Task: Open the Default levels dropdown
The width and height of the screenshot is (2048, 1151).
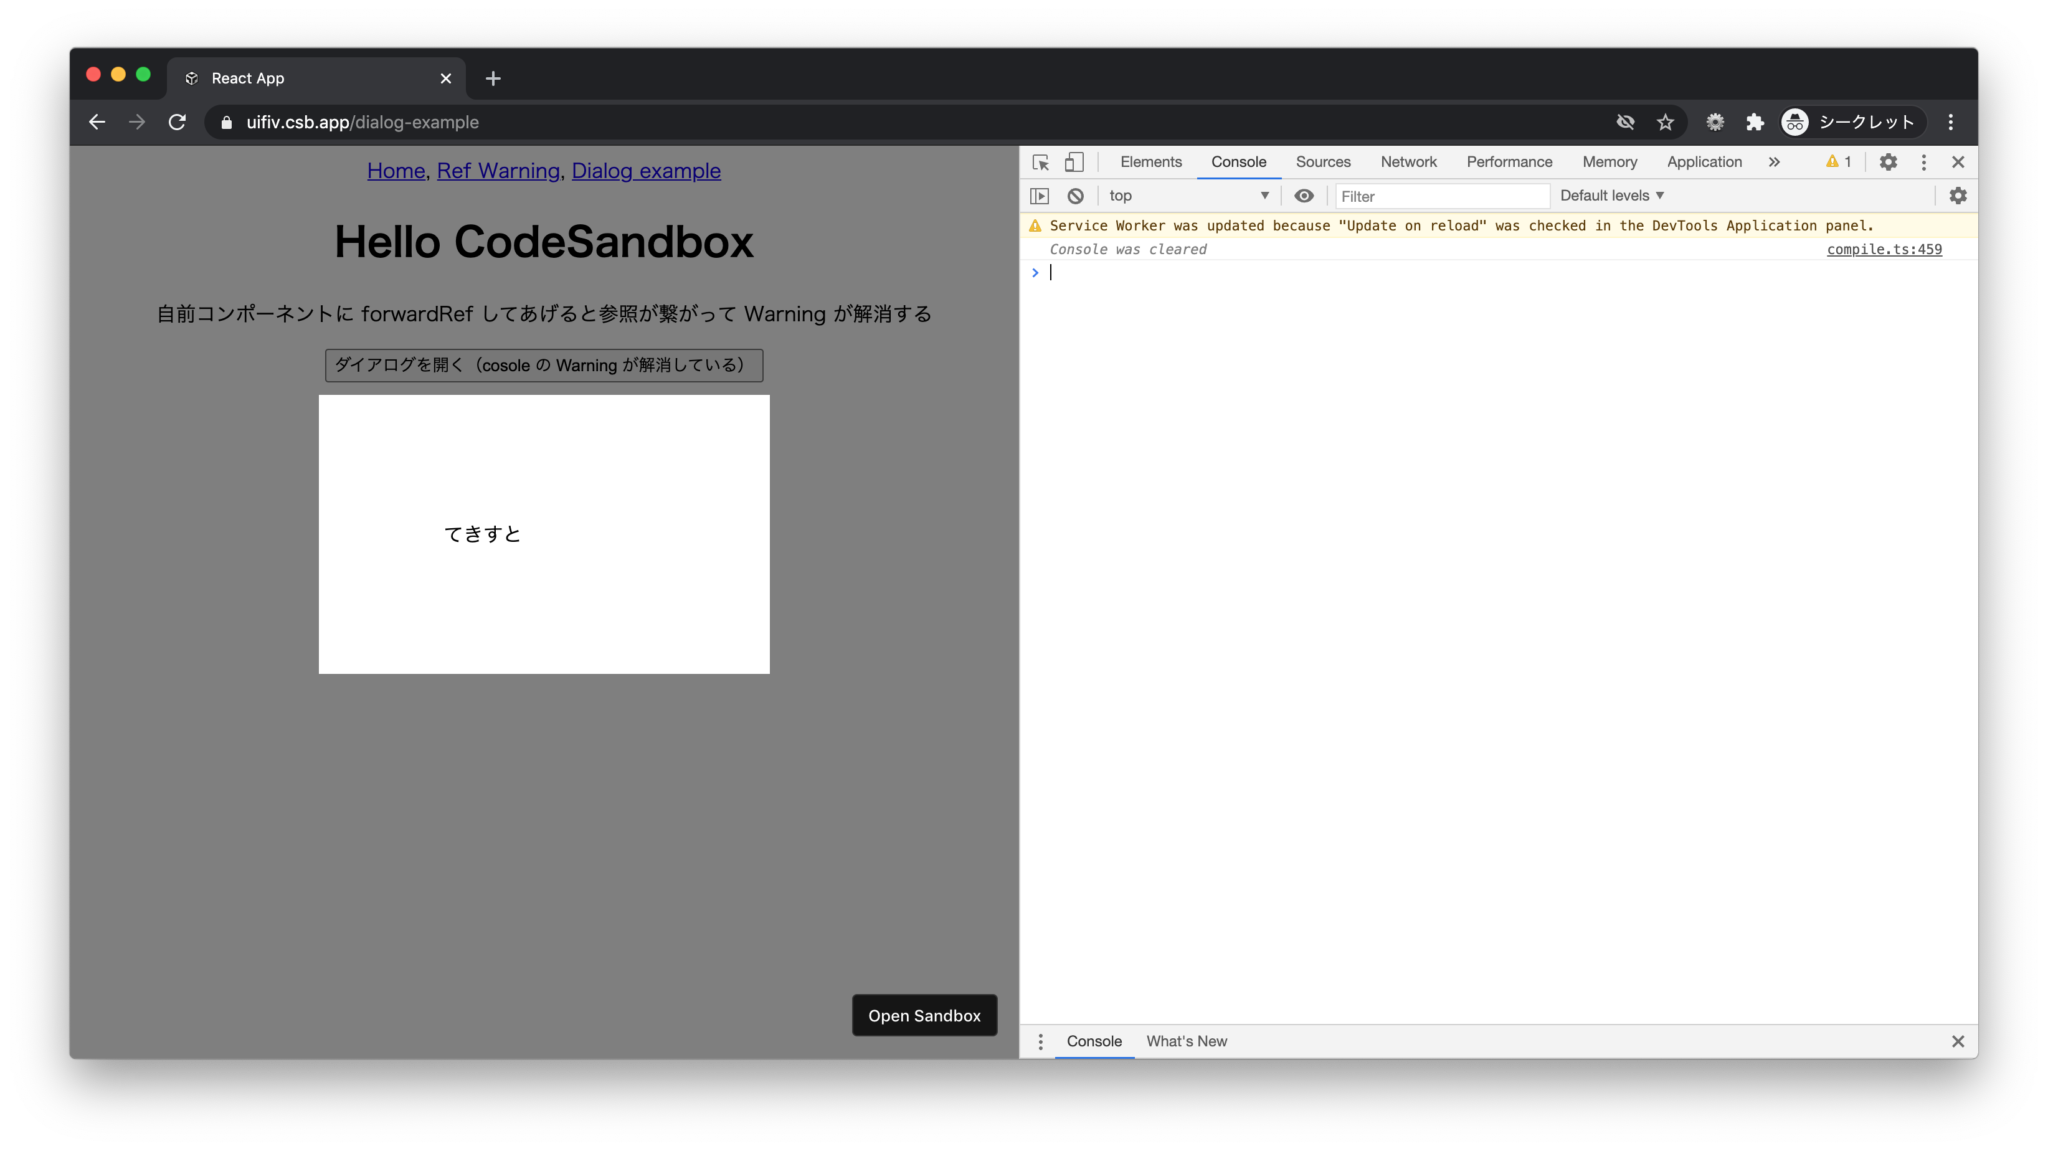Action: coord(1610,195)
